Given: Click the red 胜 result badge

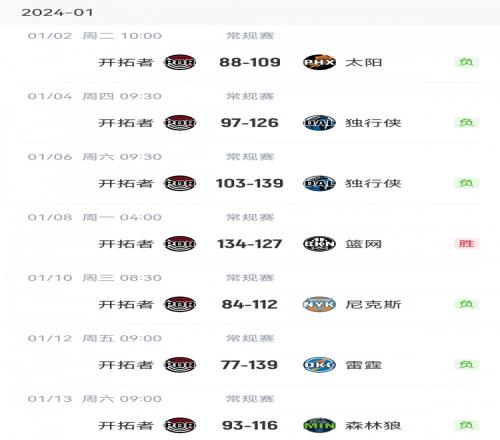Looking at the screenshot, I should (467, 244).
